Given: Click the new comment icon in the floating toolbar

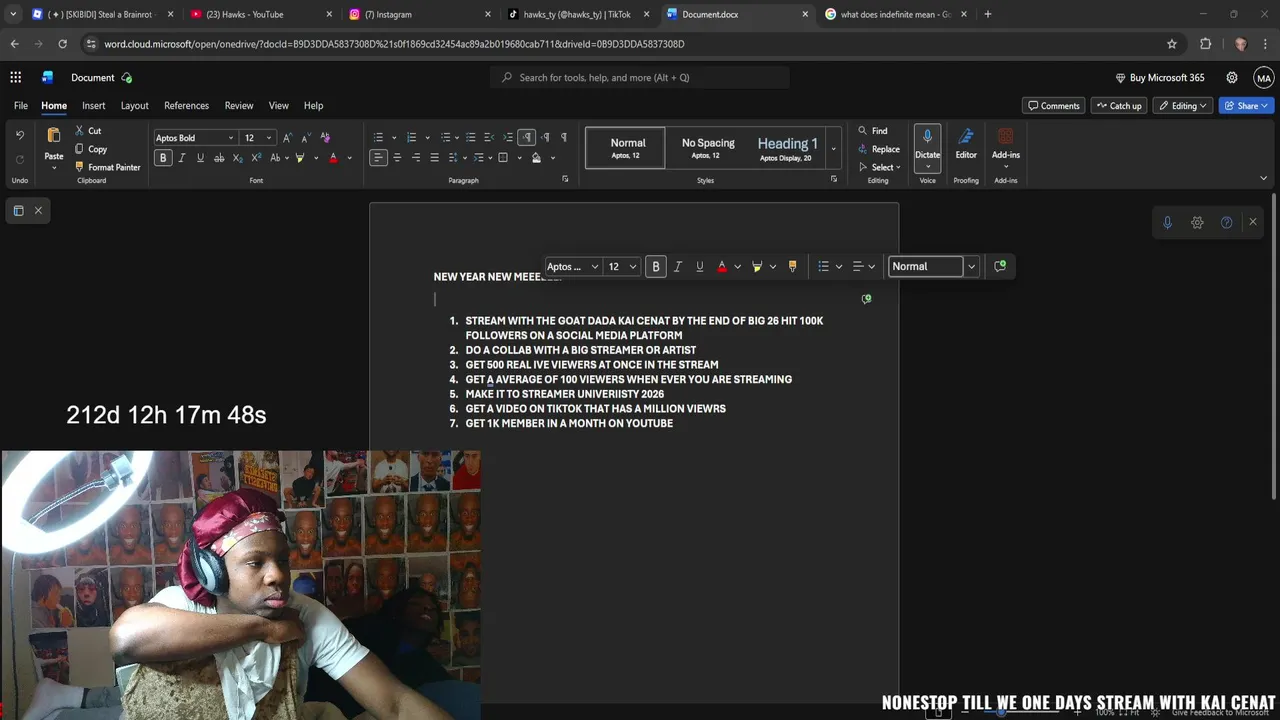Looking at the screenshot, I should [1000, 266].
